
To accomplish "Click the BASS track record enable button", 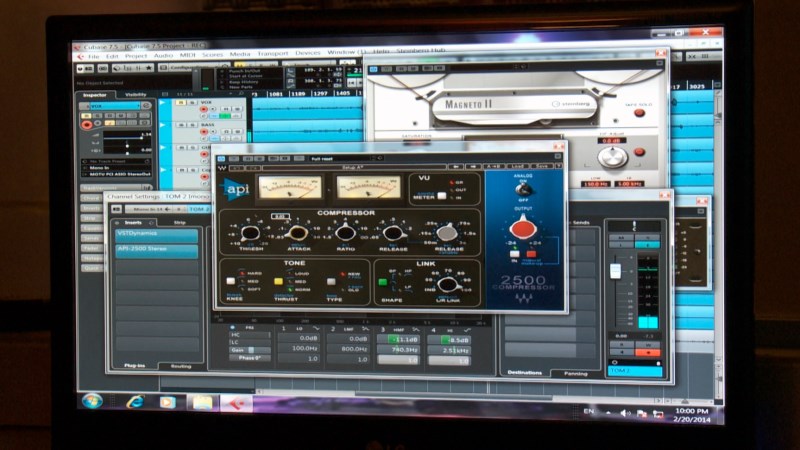I will [204, 132].
